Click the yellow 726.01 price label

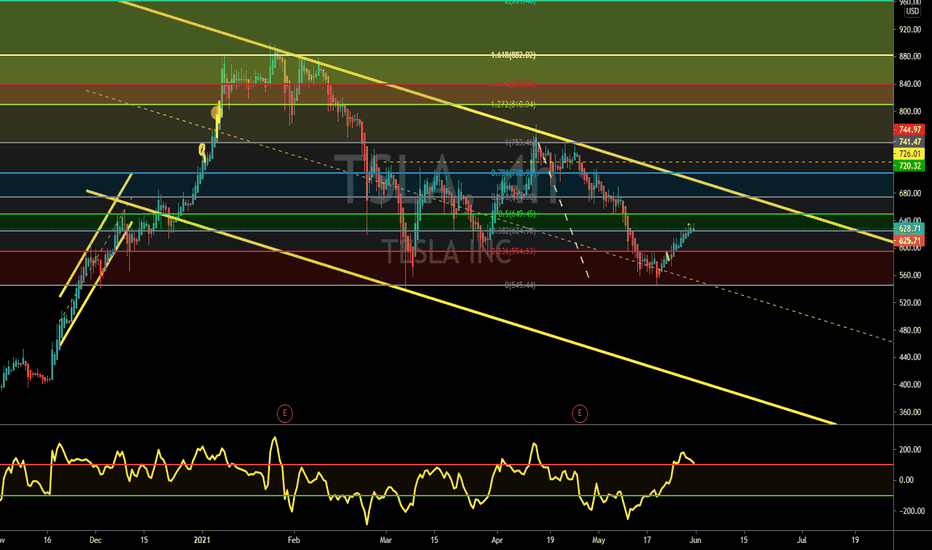point(910,153)
